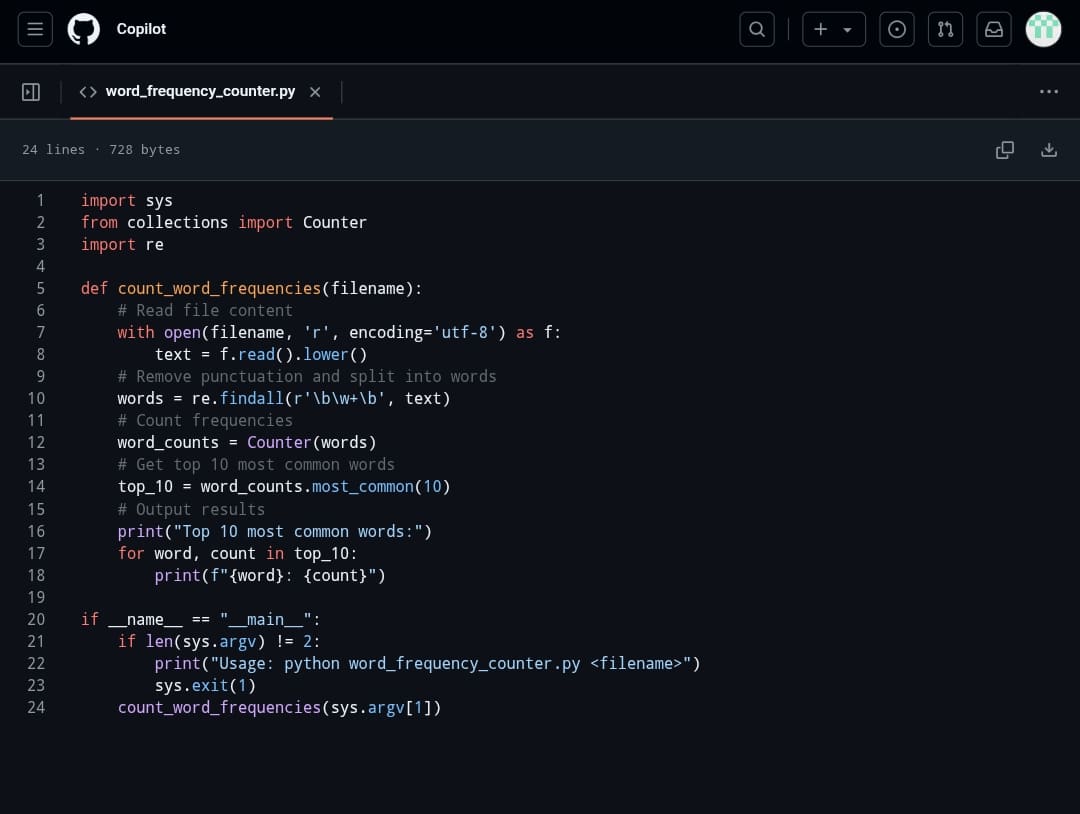1080x814 pixels.
Task: Download the file with download icon
Action: (1048, 149)
